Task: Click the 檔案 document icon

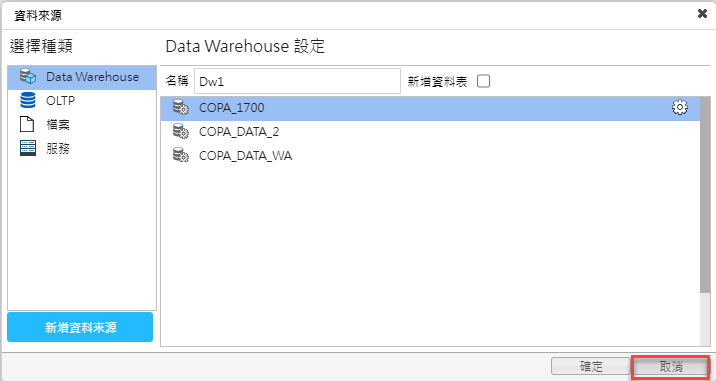Action: 28,124
